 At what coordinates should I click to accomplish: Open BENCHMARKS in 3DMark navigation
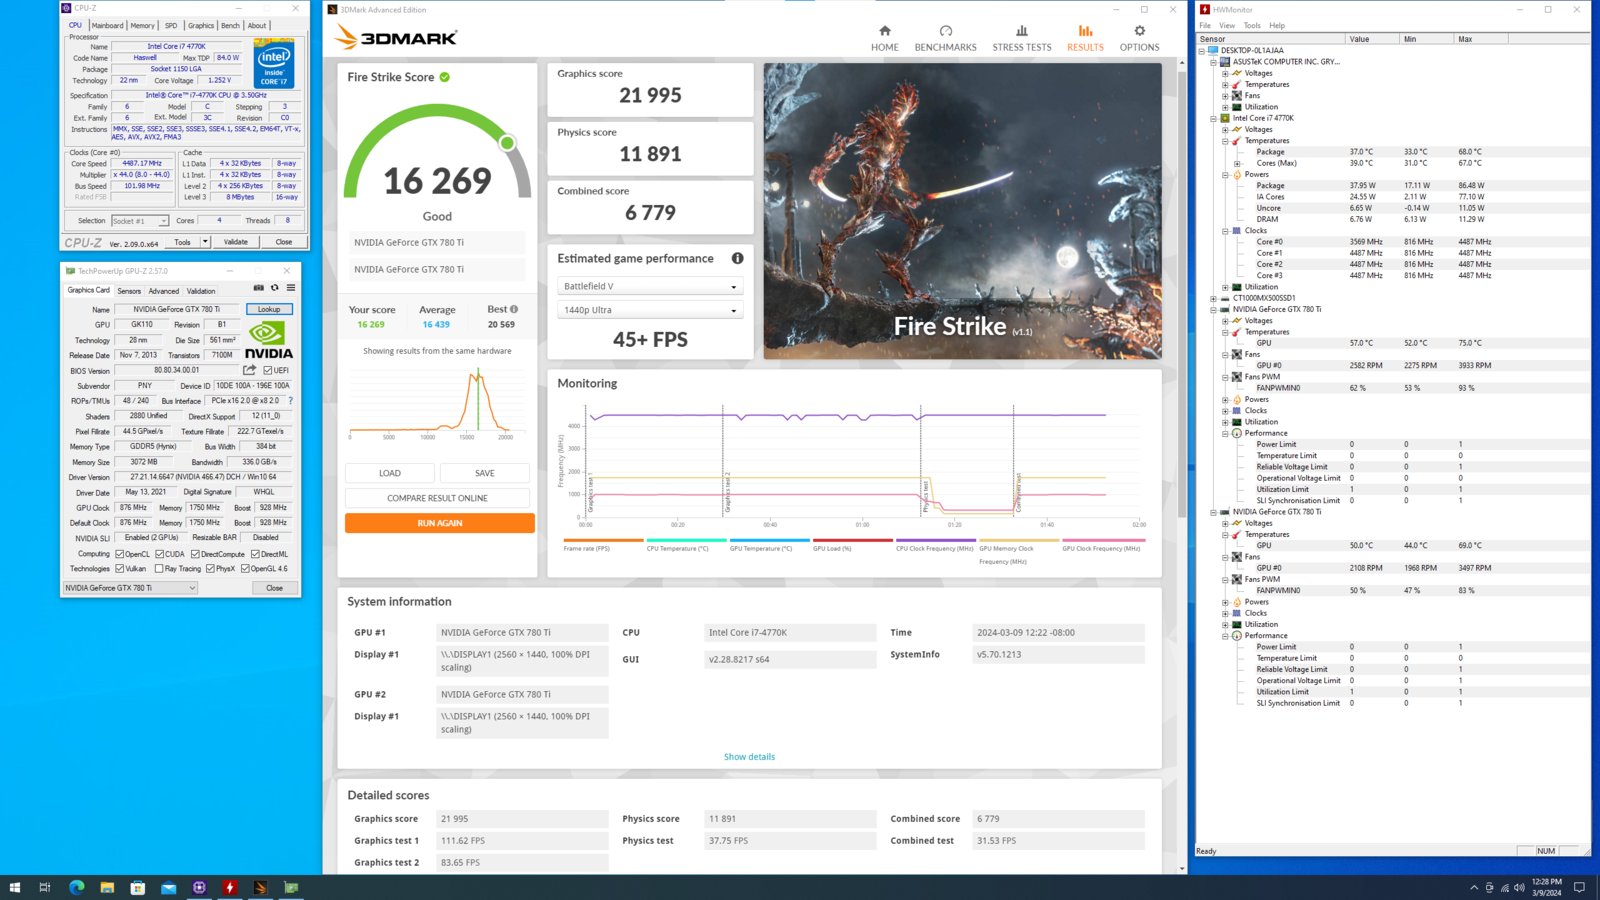pyautogui.click(x=945, y=38)
